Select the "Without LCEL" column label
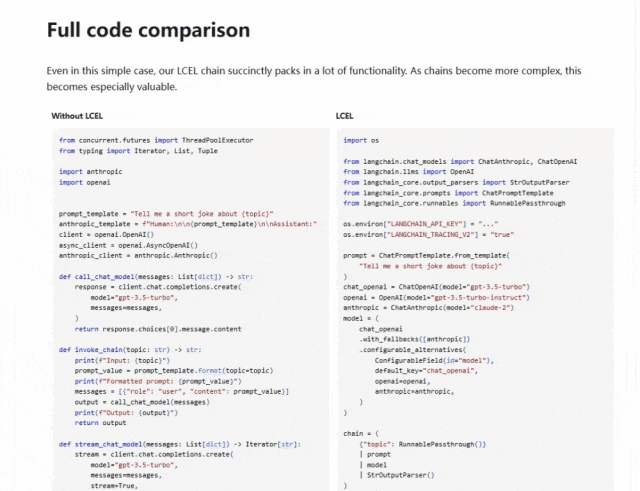 point(77,116)
